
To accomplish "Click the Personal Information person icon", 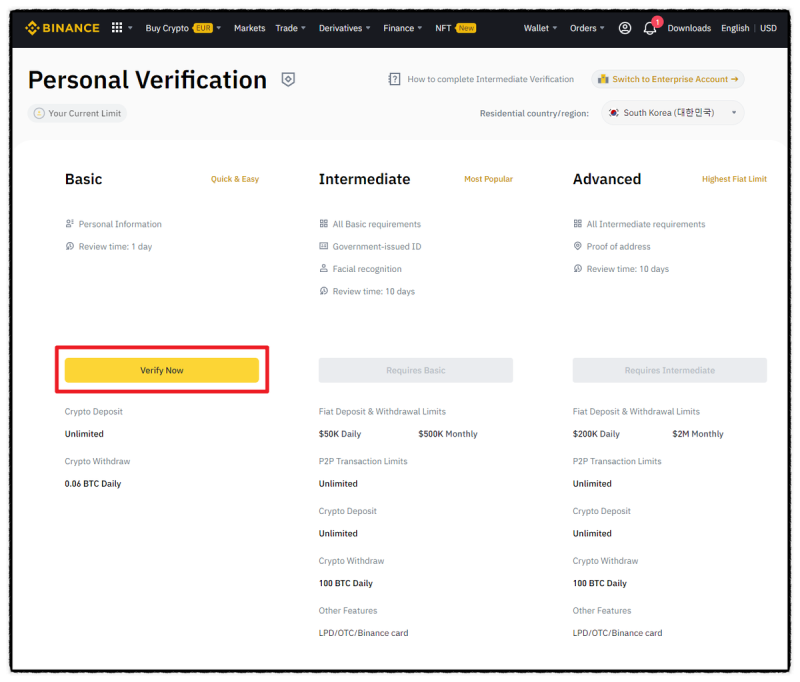I will [x=69, y=223].
